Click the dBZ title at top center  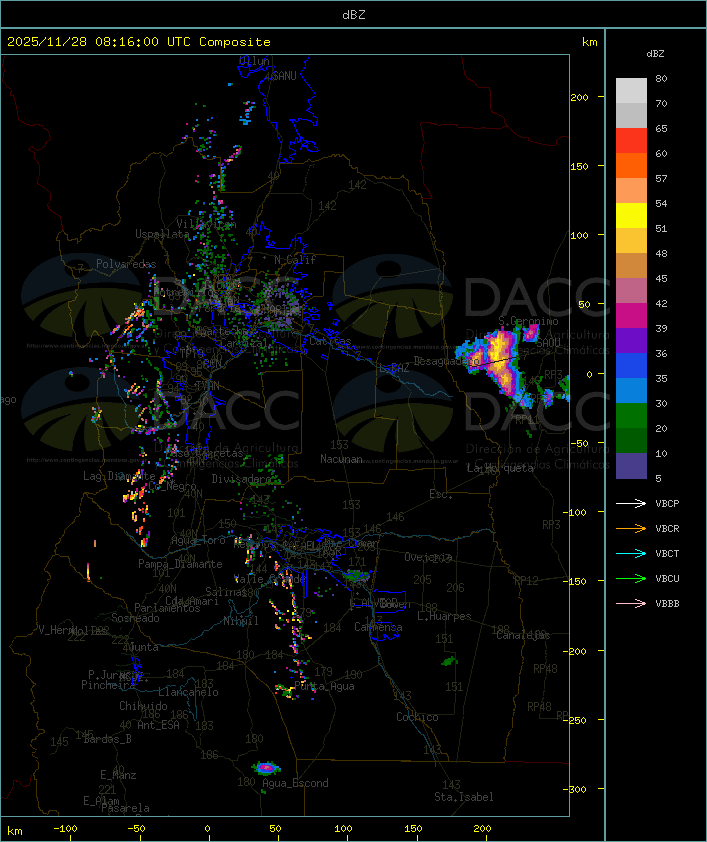click(354, 14)
